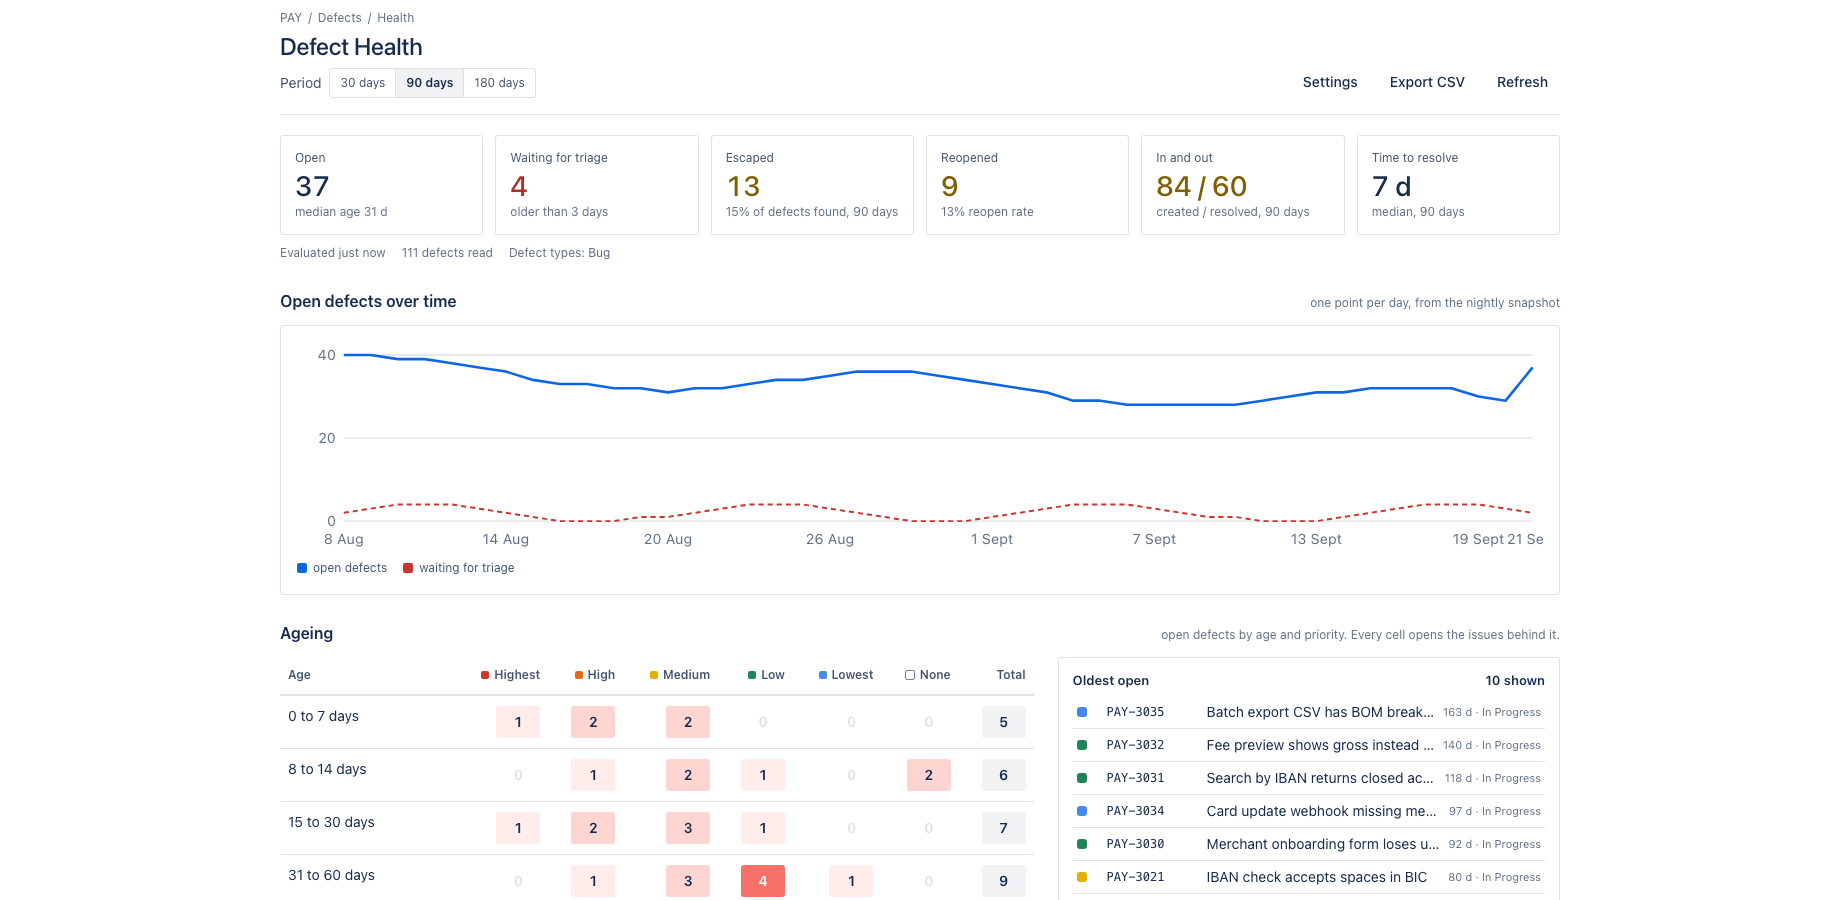Open High cell for 0 to 7 days
Viewport: 1840px width, 900px height.
pos(593,722)
